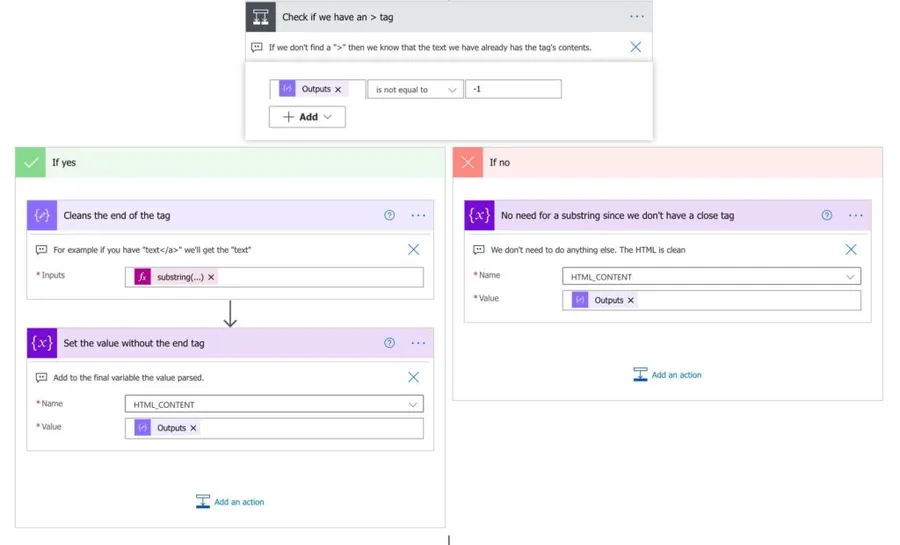Click the condition icon on Check if we have an > tag
This screenshot has width=900, height=545.
tap(261, 17)
